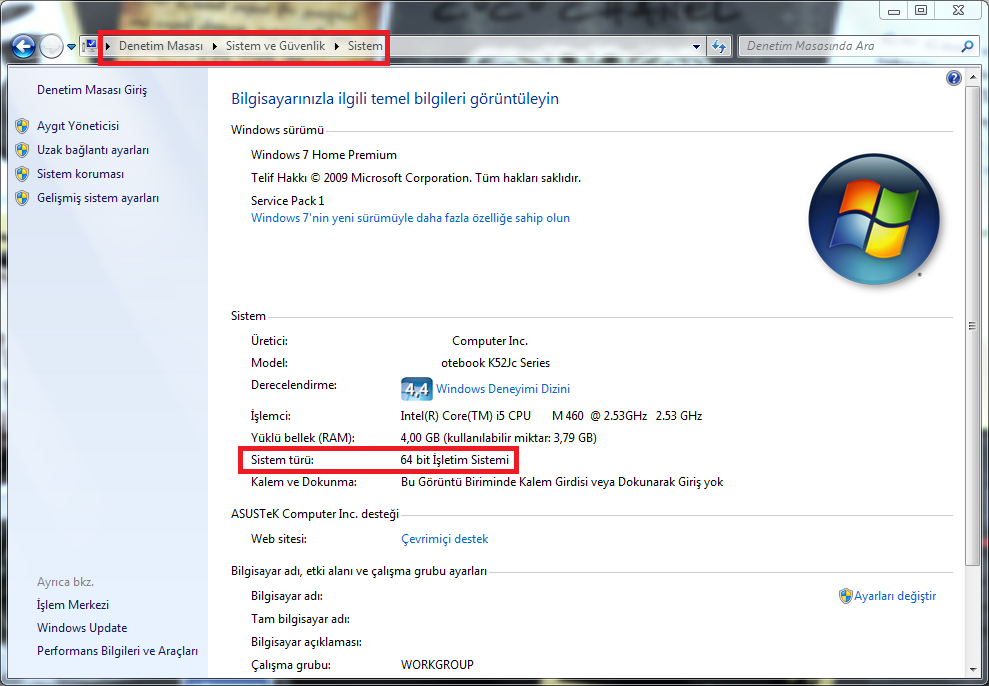The width and height of the screenshot is (989, 686).
Task: Click the search magnifier icon
Action: coord(967,46)
